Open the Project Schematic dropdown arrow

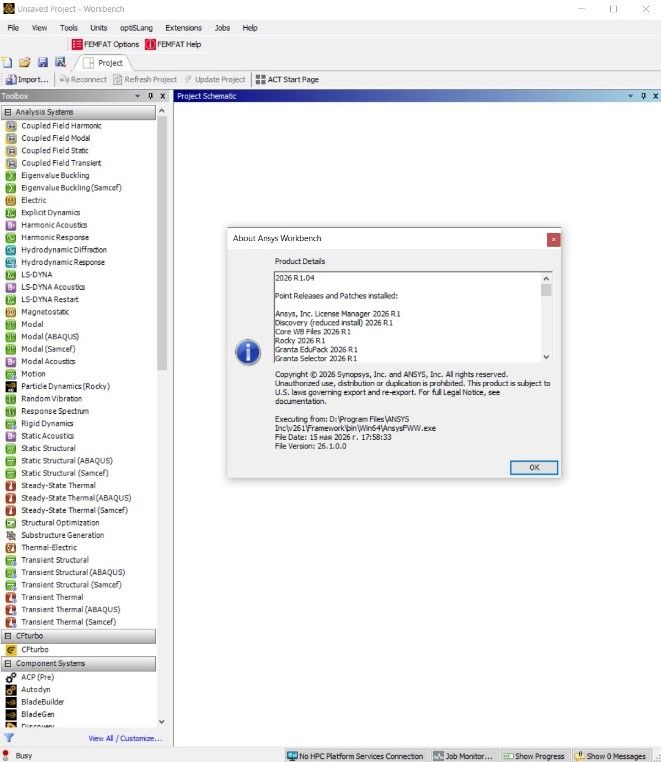coord(630,96)
